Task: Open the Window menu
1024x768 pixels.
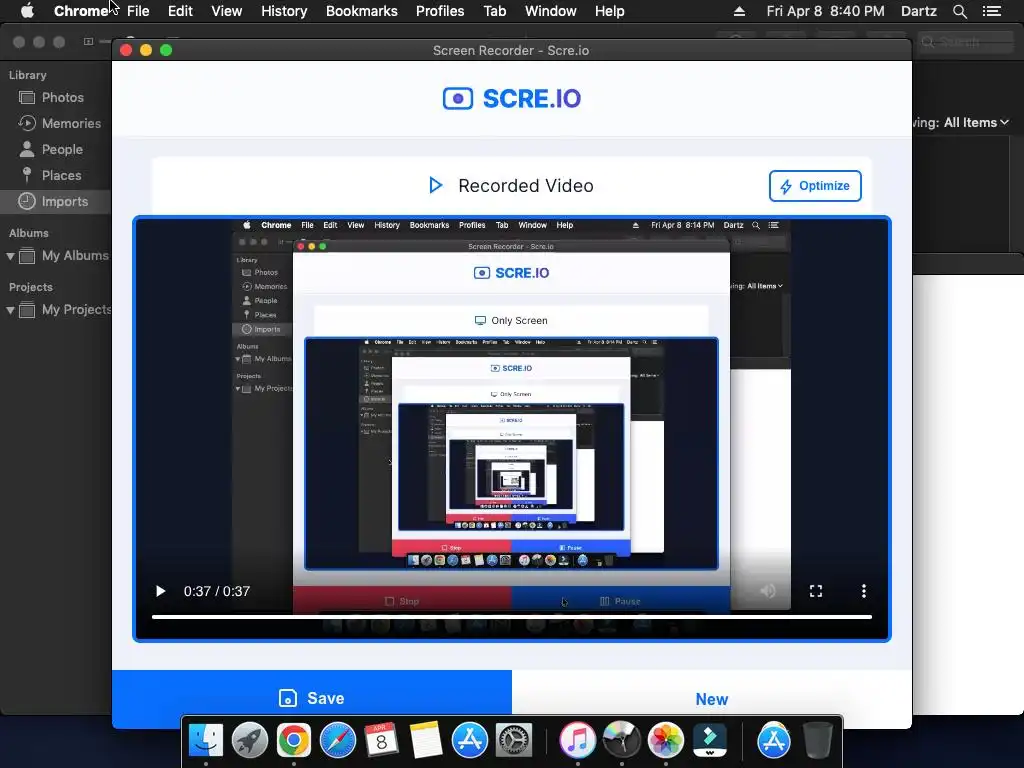Action: pyautogui.click(x=551, y=11)
